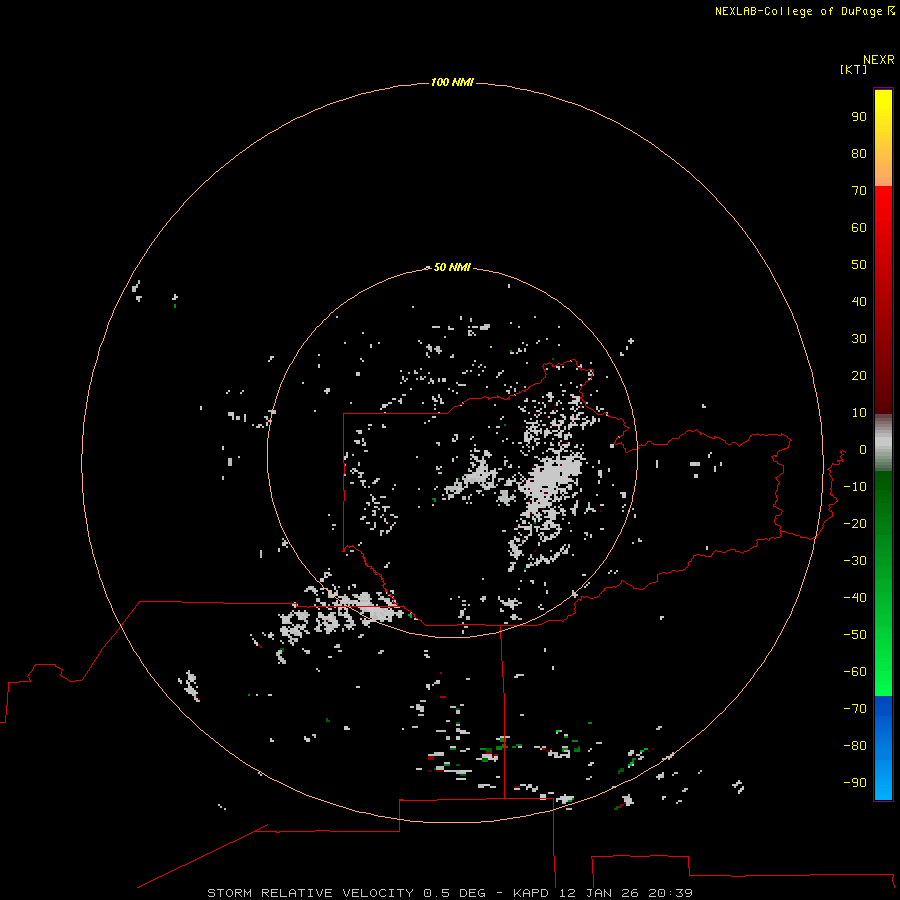Click the -70 knot label on color scale
This screenshot has height=900, width=900.
[855, 709]
